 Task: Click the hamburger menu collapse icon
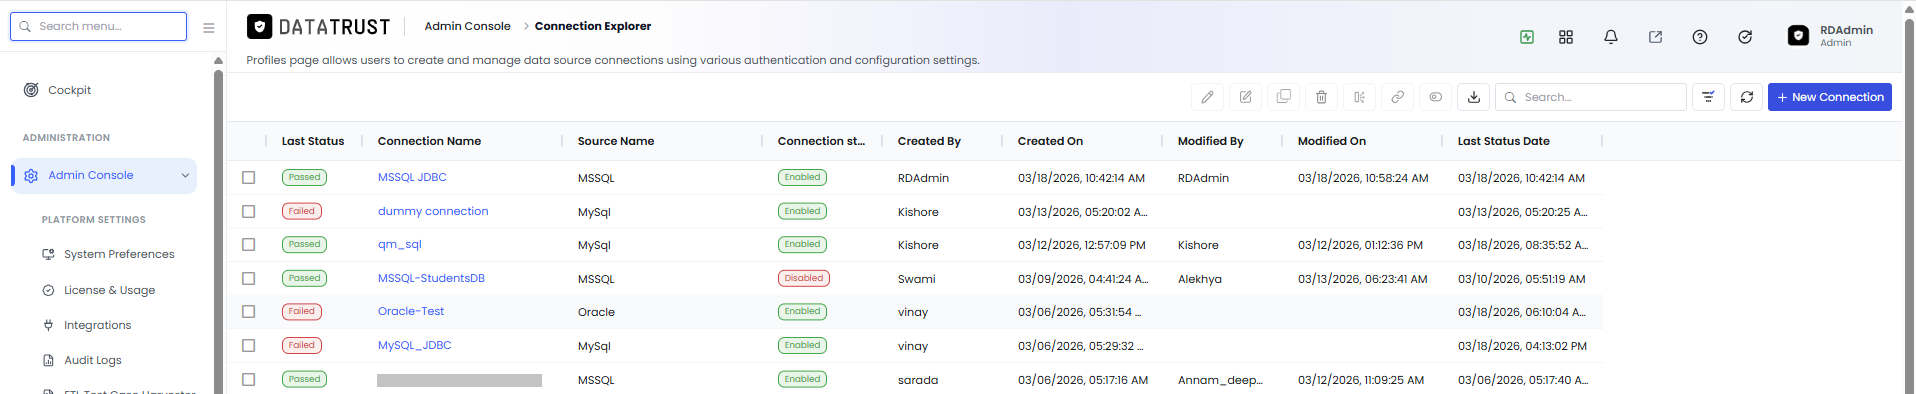click(209, 28)
